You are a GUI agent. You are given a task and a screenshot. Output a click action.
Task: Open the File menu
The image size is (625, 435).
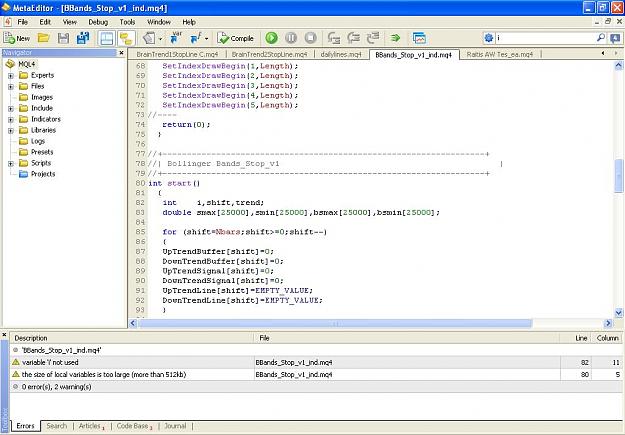pos(23,22)
